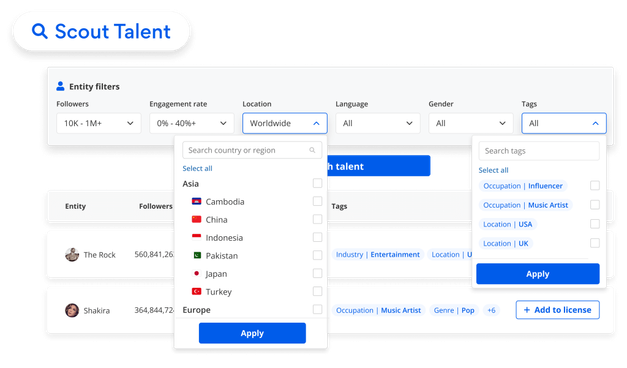Viewport: 627px width, 368px height.
Task: Open the Language All dropdown
Action: [x=378, y=123]
